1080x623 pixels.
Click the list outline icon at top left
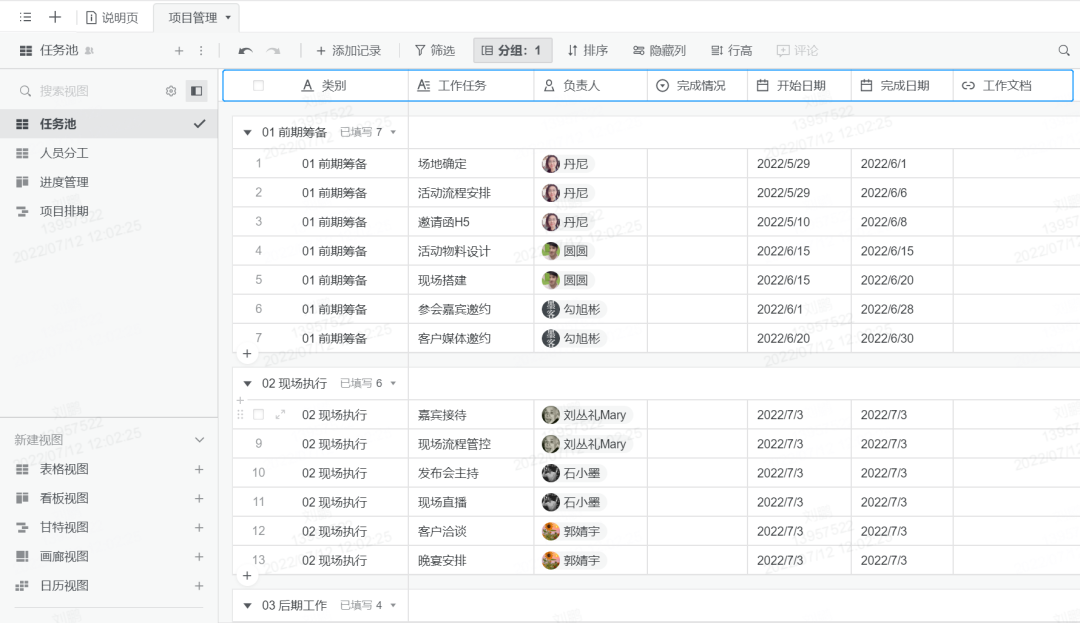click(x=25, y=16)
